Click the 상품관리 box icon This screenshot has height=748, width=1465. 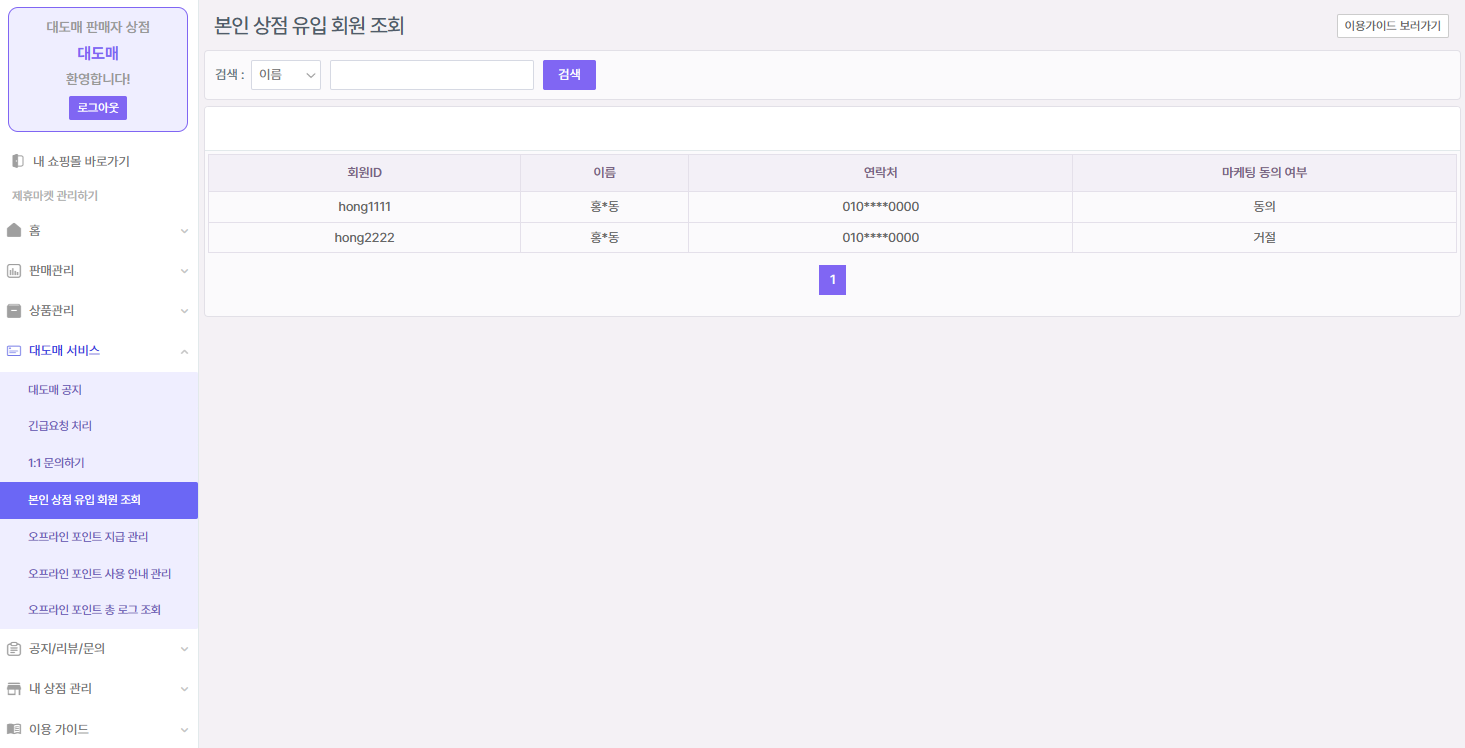(x=14, y=310)
